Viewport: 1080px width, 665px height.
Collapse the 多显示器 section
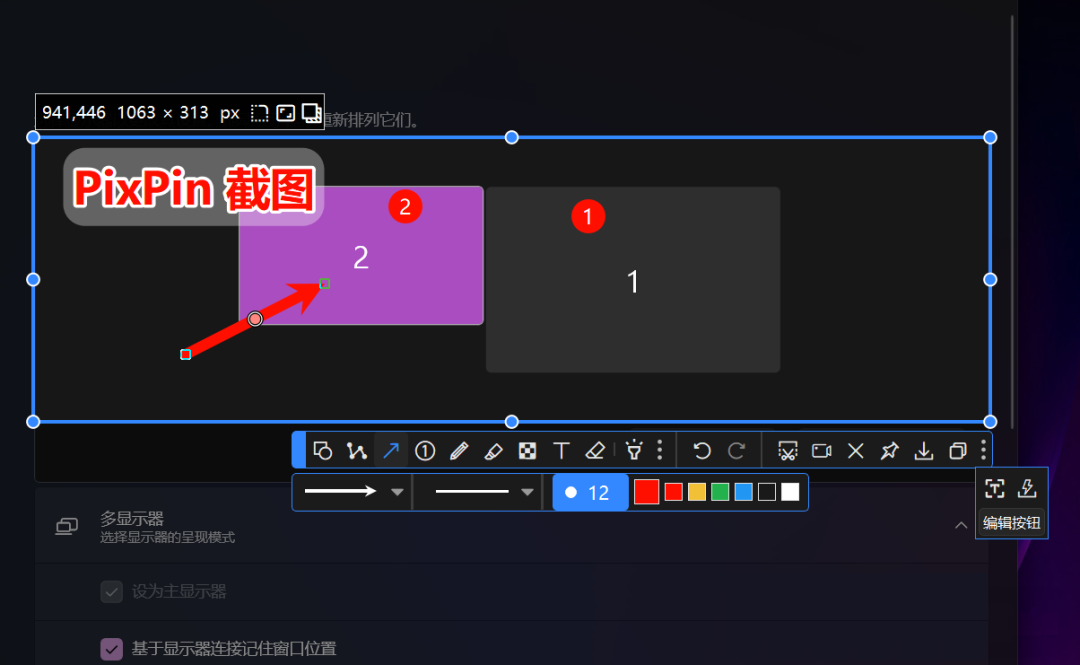[x=960, y=526]
